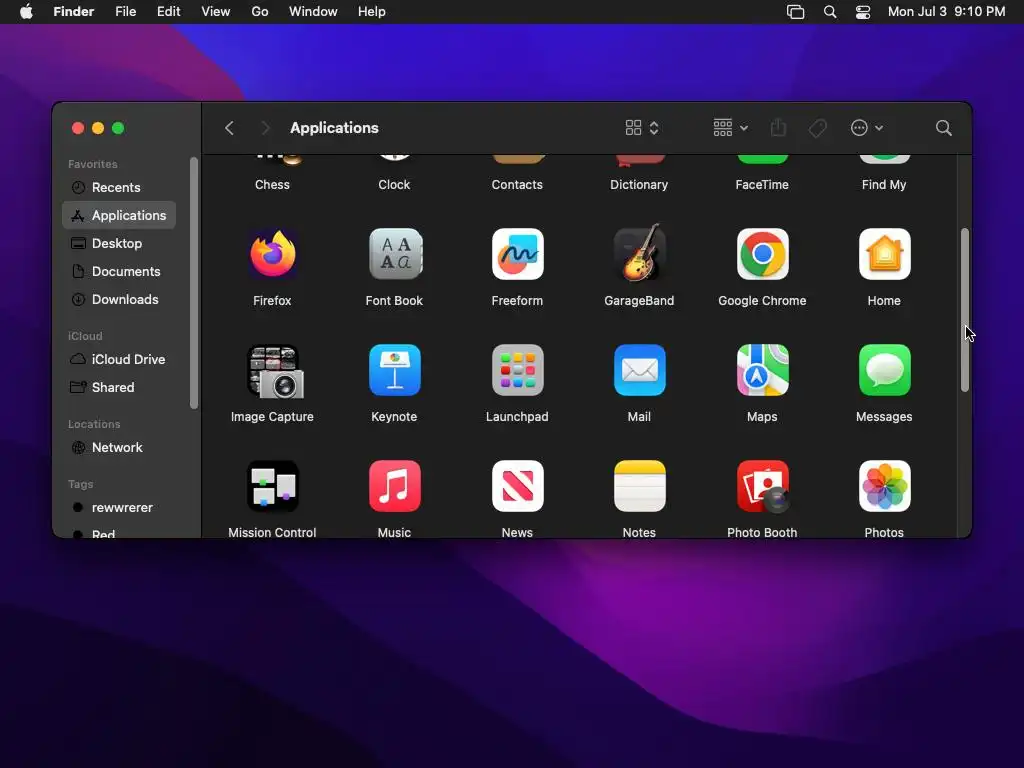1024x768 pixels.
Task: Click the Image Capture icon
Action: 274,371
